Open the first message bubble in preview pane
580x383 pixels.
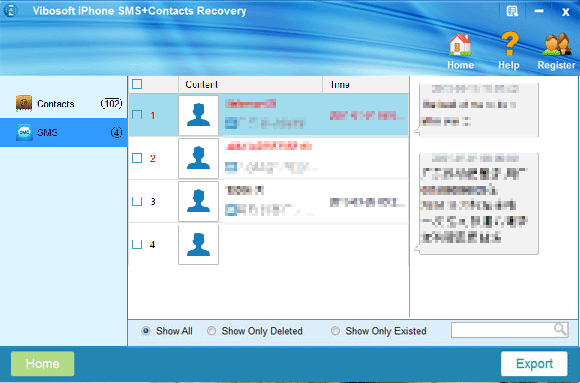(478, 110)
